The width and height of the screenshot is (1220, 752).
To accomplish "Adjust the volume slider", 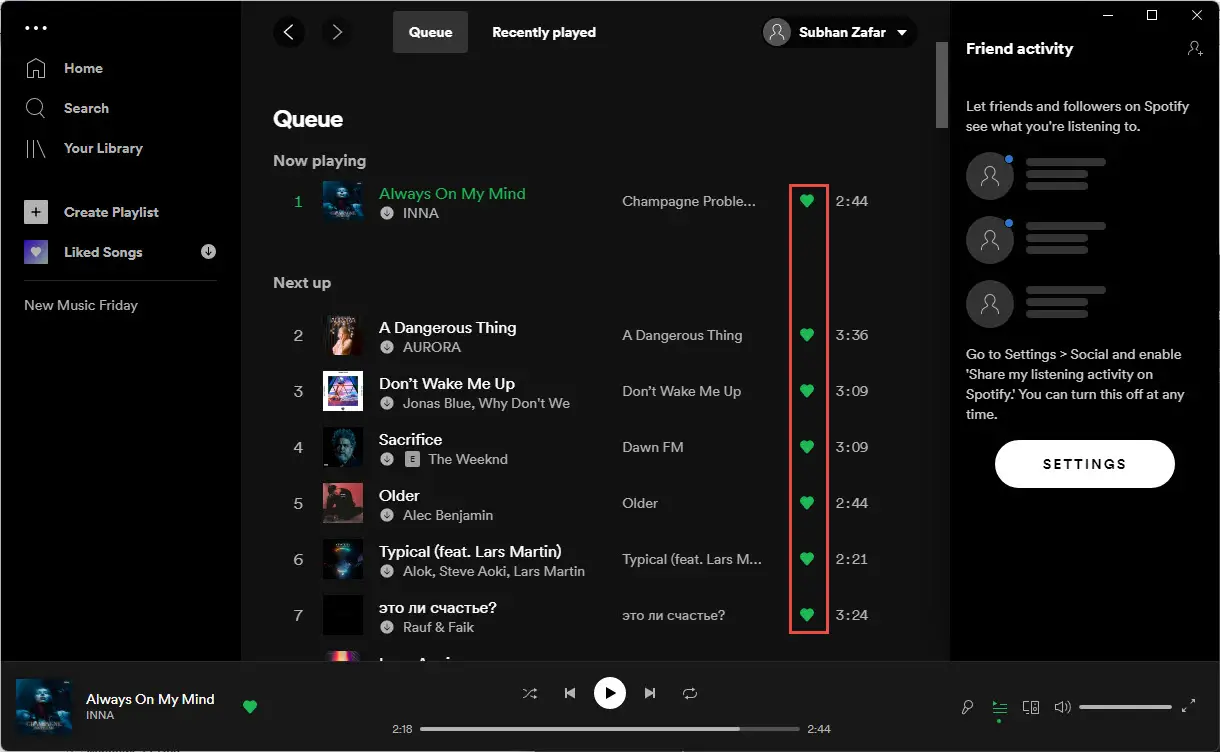I will (x=1125, y=707).
